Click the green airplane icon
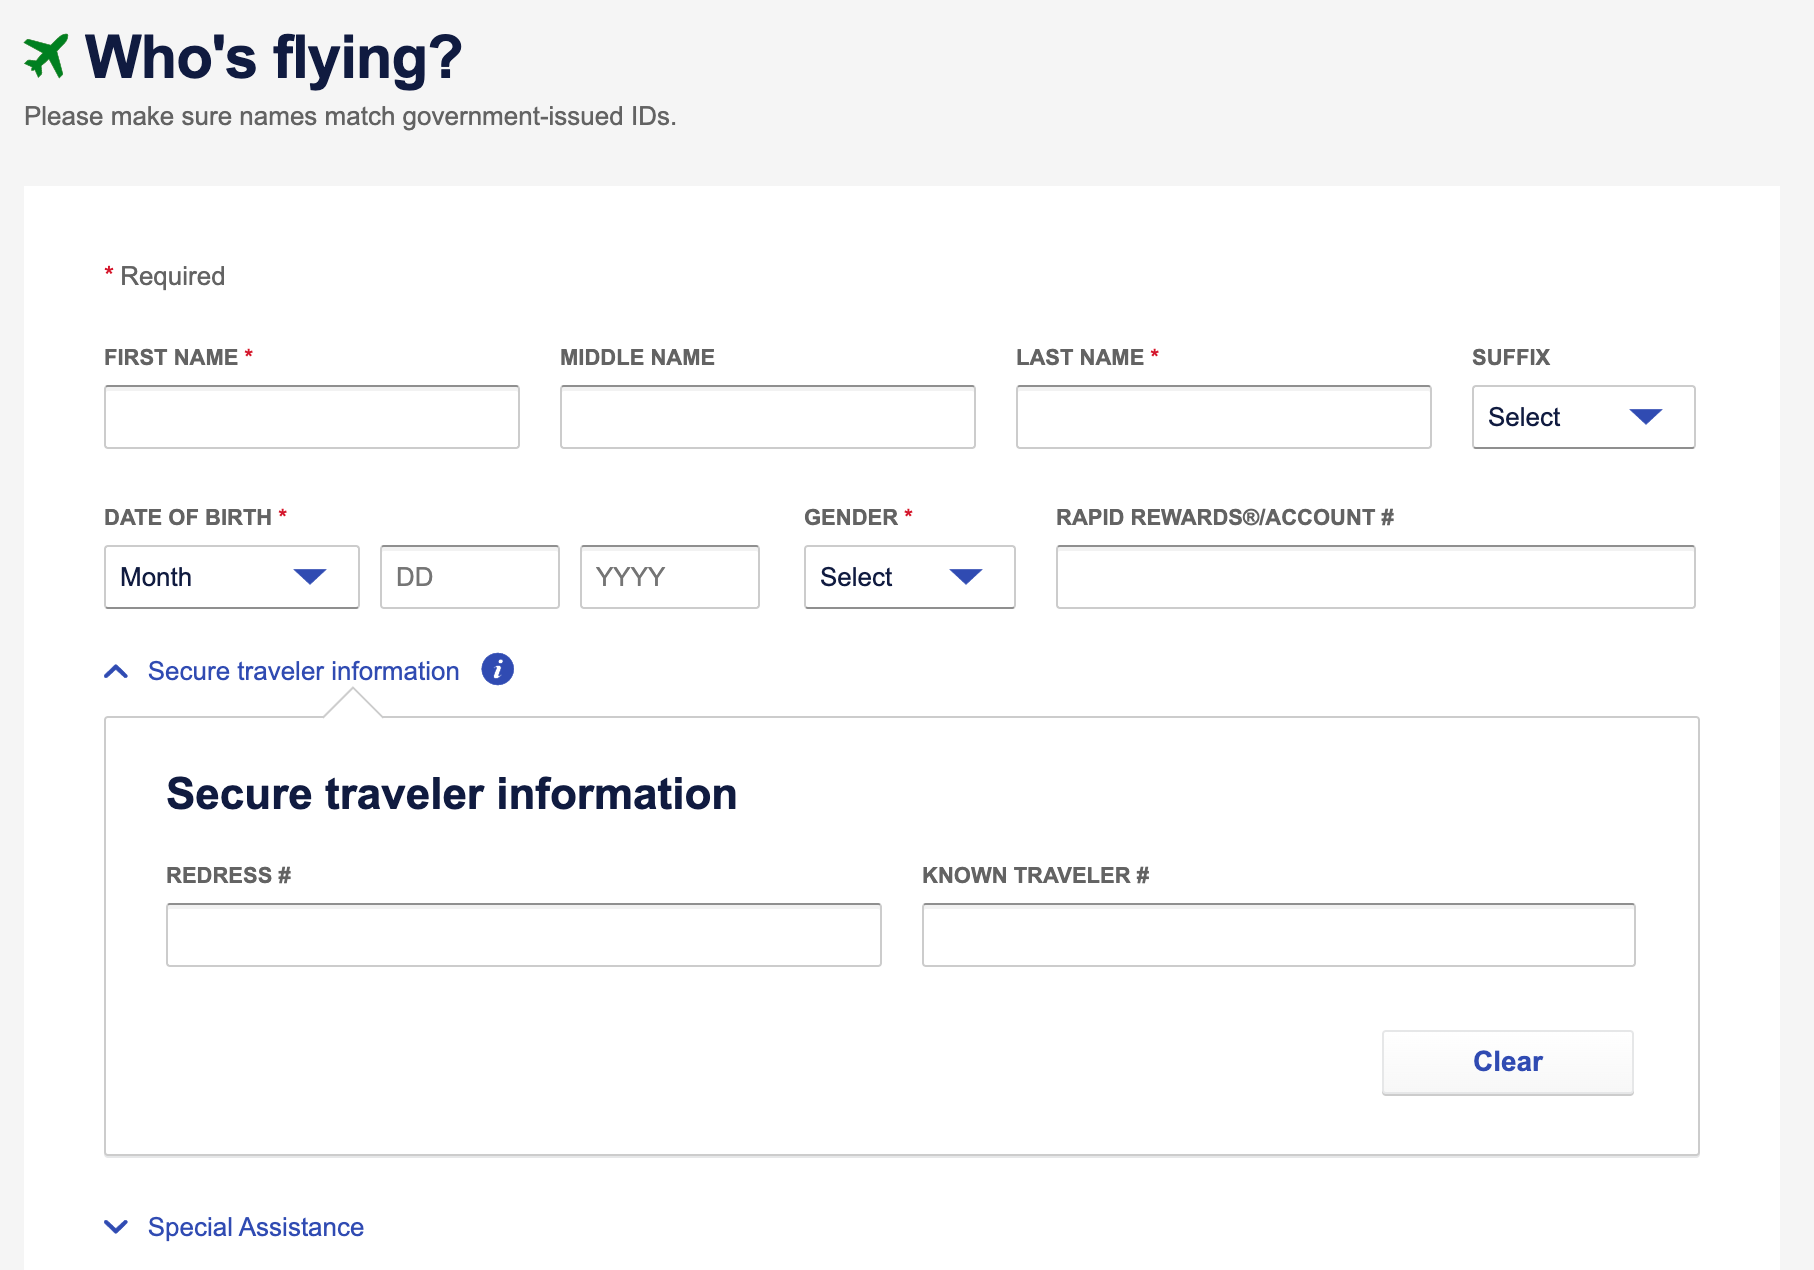Image resolution: width=1814 pixels, height=1270 pixels. pyautogui.click(x=46, y=56)
